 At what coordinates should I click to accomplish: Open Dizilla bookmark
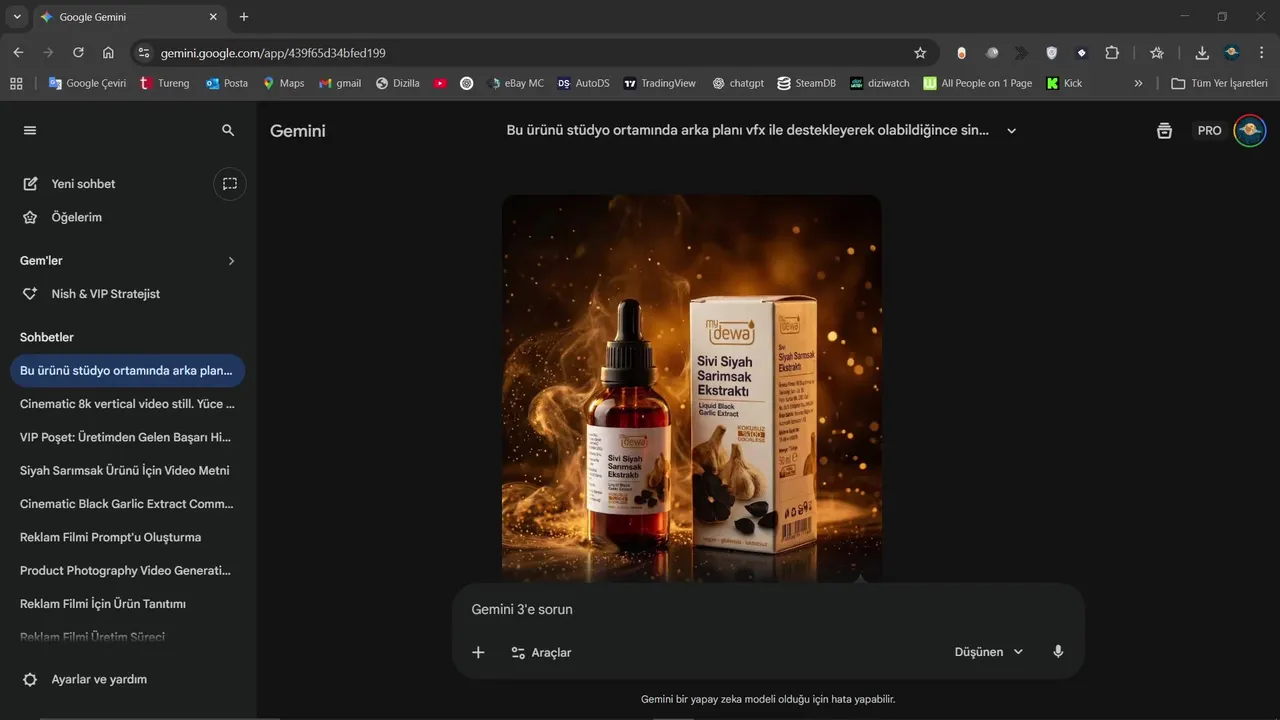tap(397, 83)
